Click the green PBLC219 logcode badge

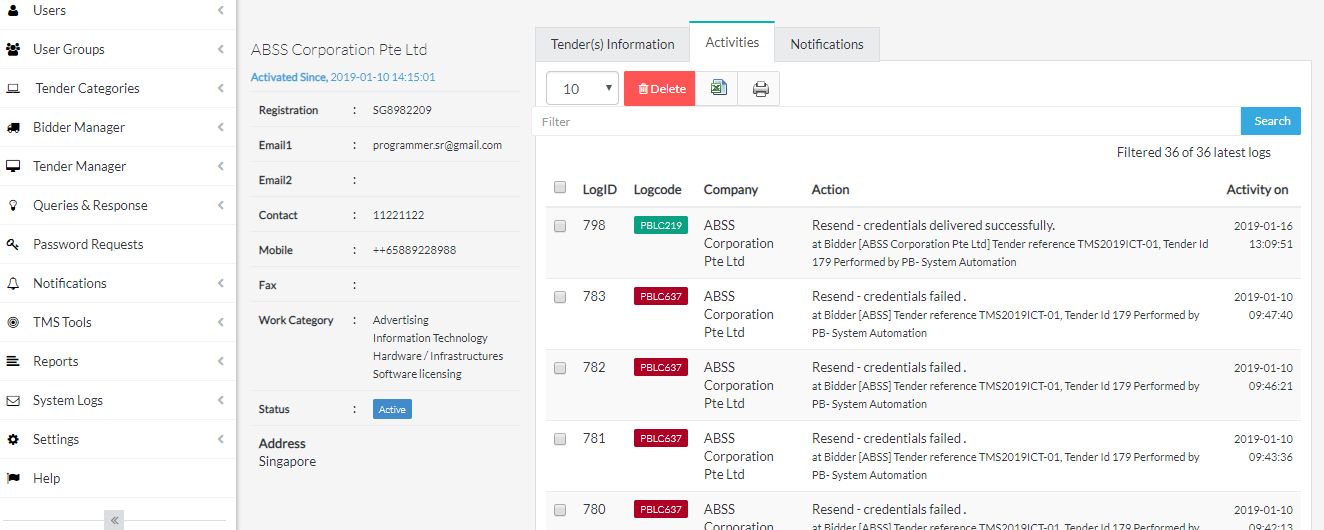tap(660, 226)
